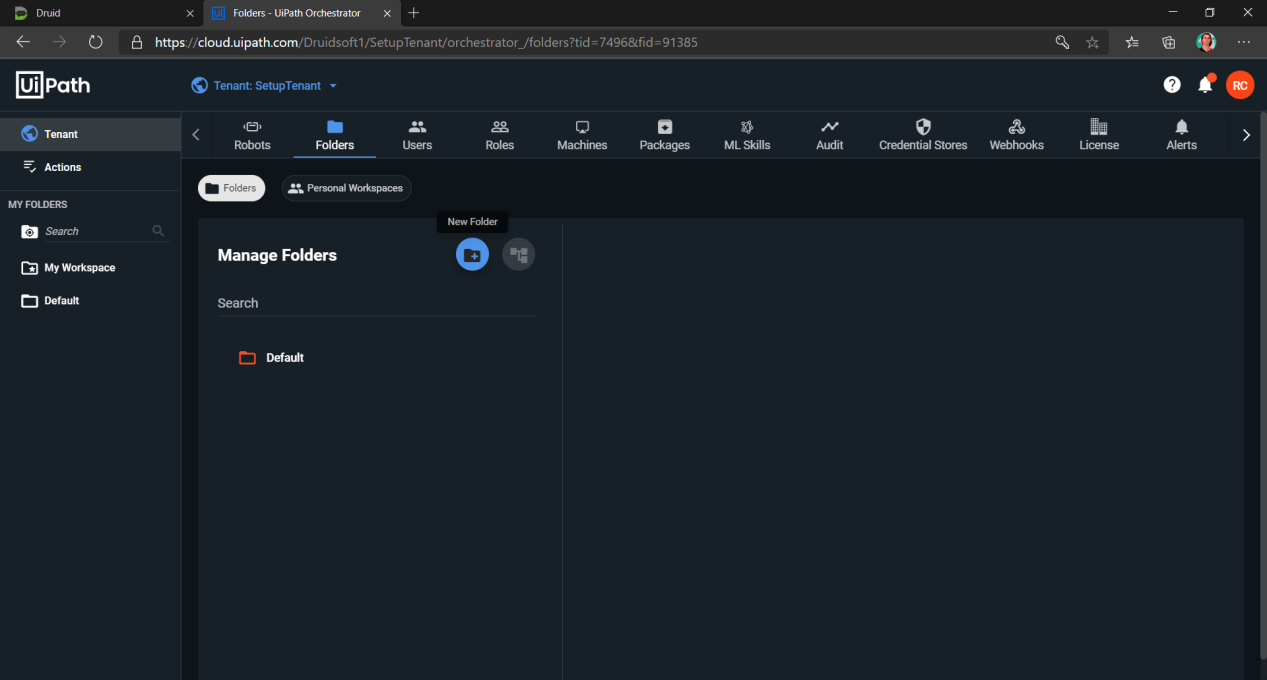Select the Folders pill toggle
Screen dimensions: 1267x680
[x=231, y=188]
